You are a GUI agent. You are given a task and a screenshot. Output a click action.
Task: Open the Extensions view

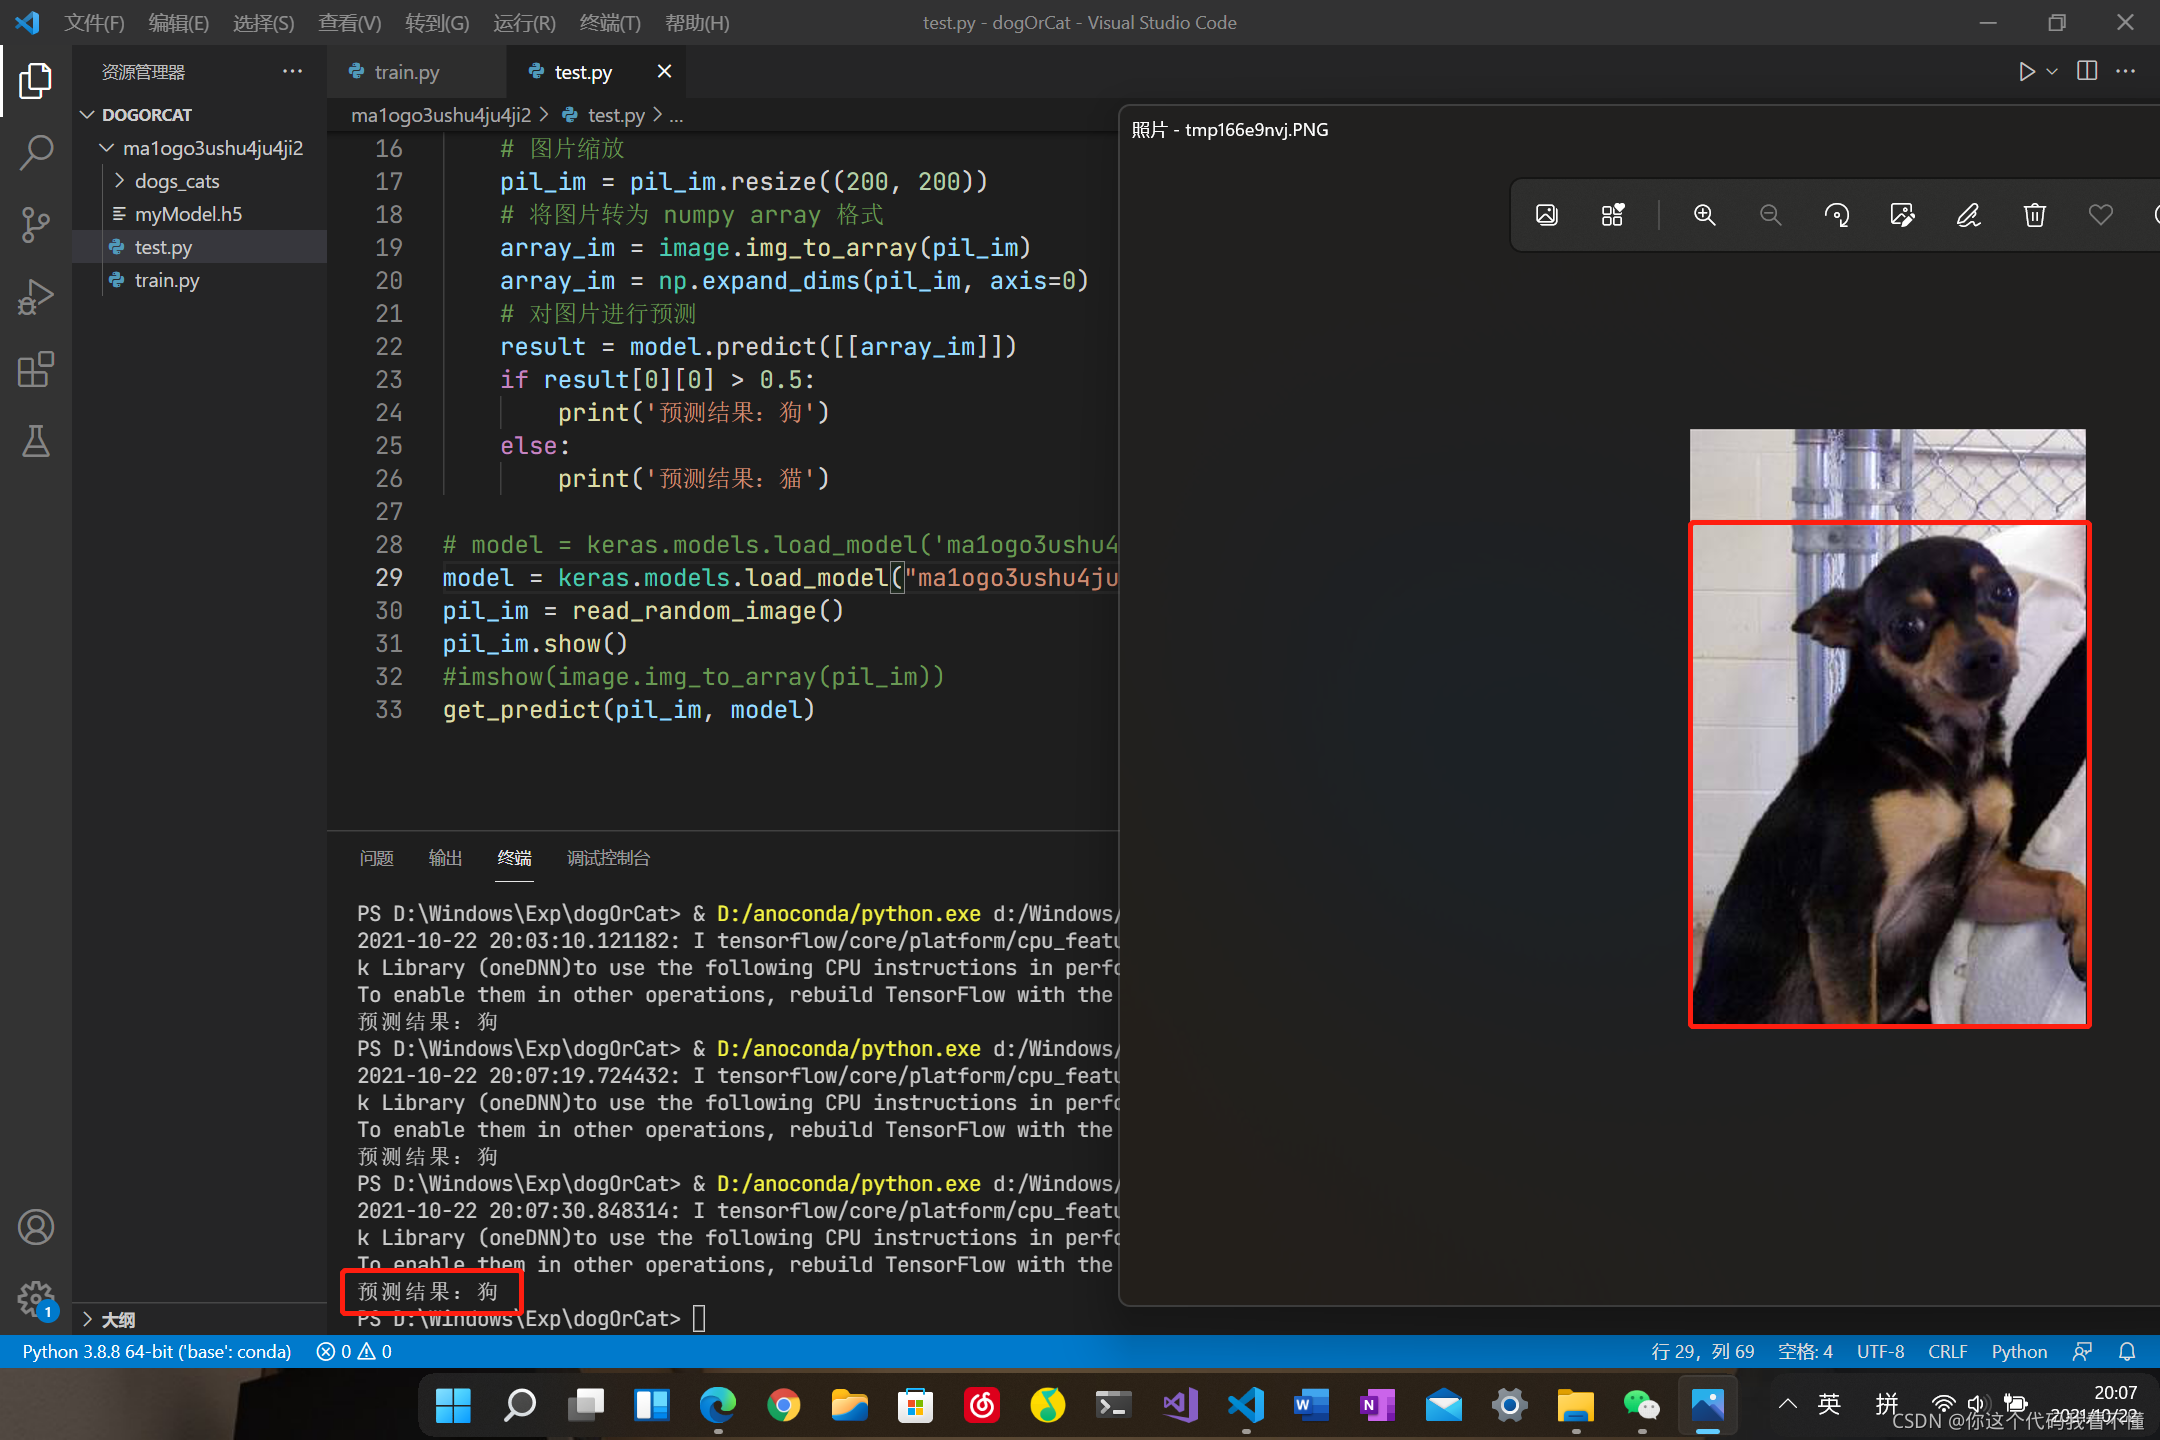pyautogui.click(x=36, y=370)
